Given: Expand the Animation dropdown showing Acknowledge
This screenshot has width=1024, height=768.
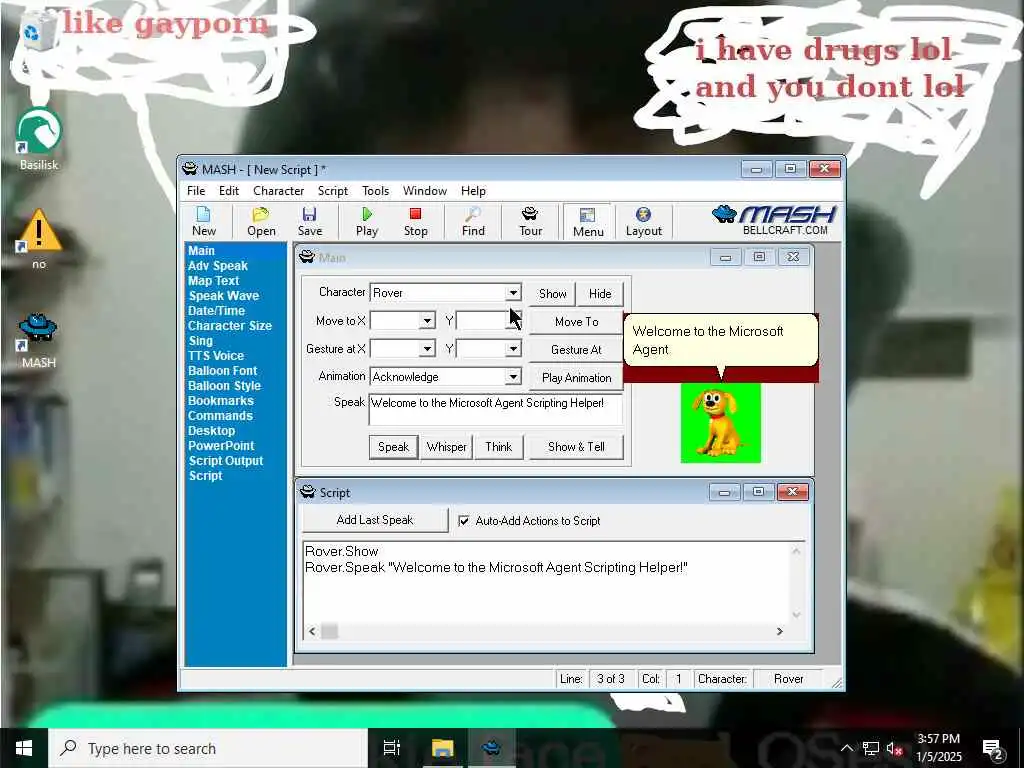Looking at the screenshot, I should click(x=513, y=377).
